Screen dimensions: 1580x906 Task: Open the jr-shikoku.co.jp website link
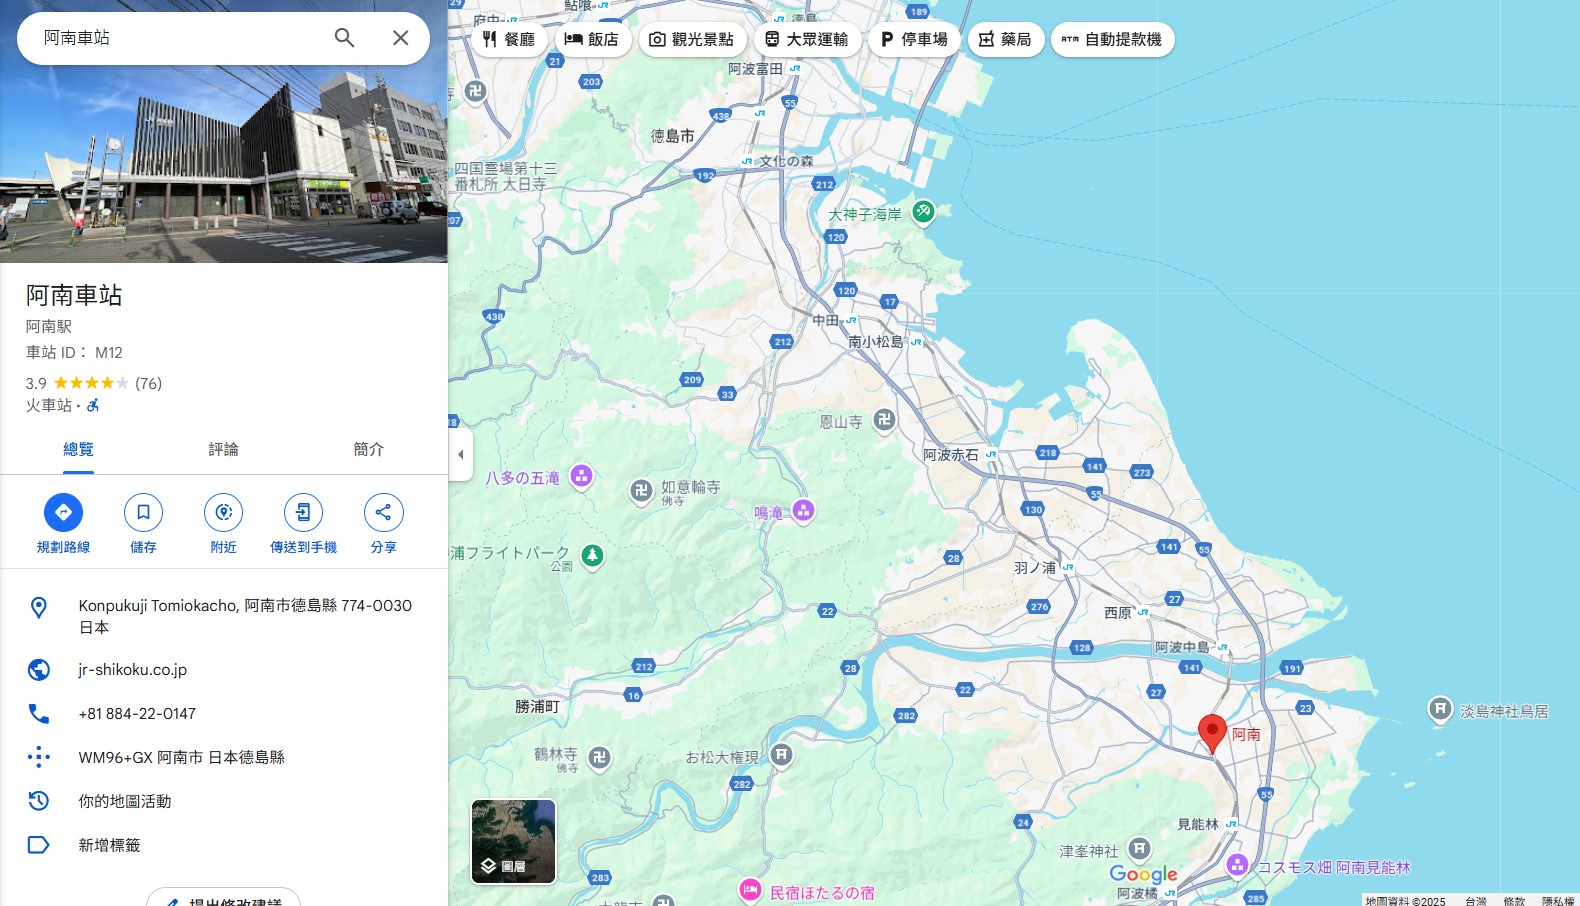click(133, 670)
